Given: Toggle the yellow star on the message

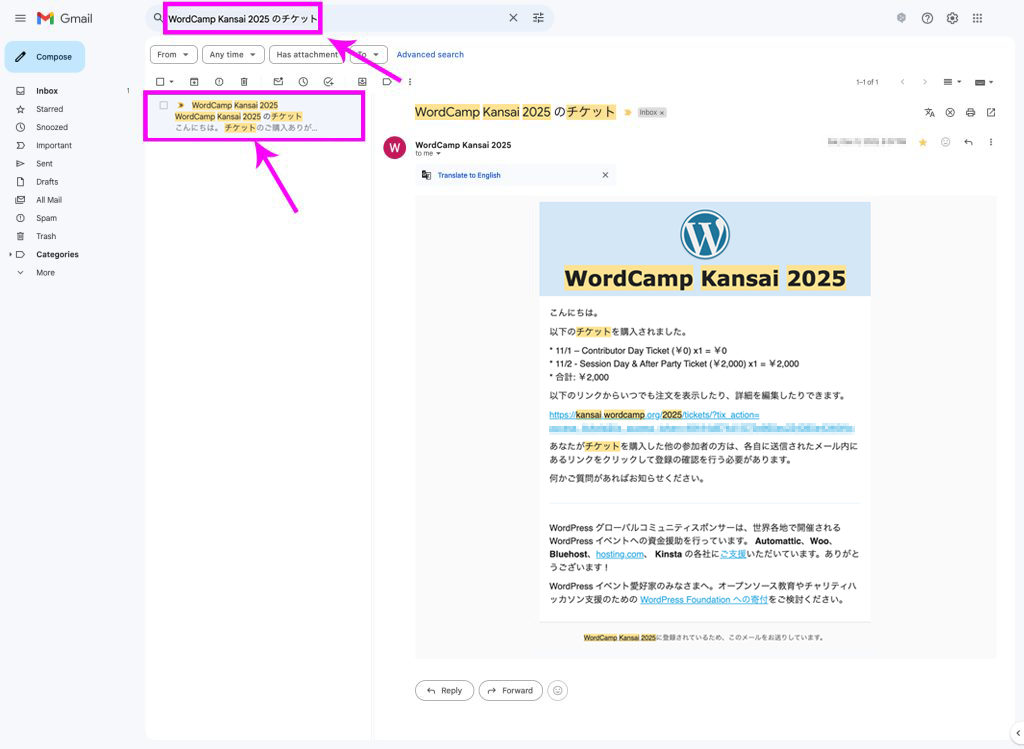Looking at the screenshot, I should [923, 142].
